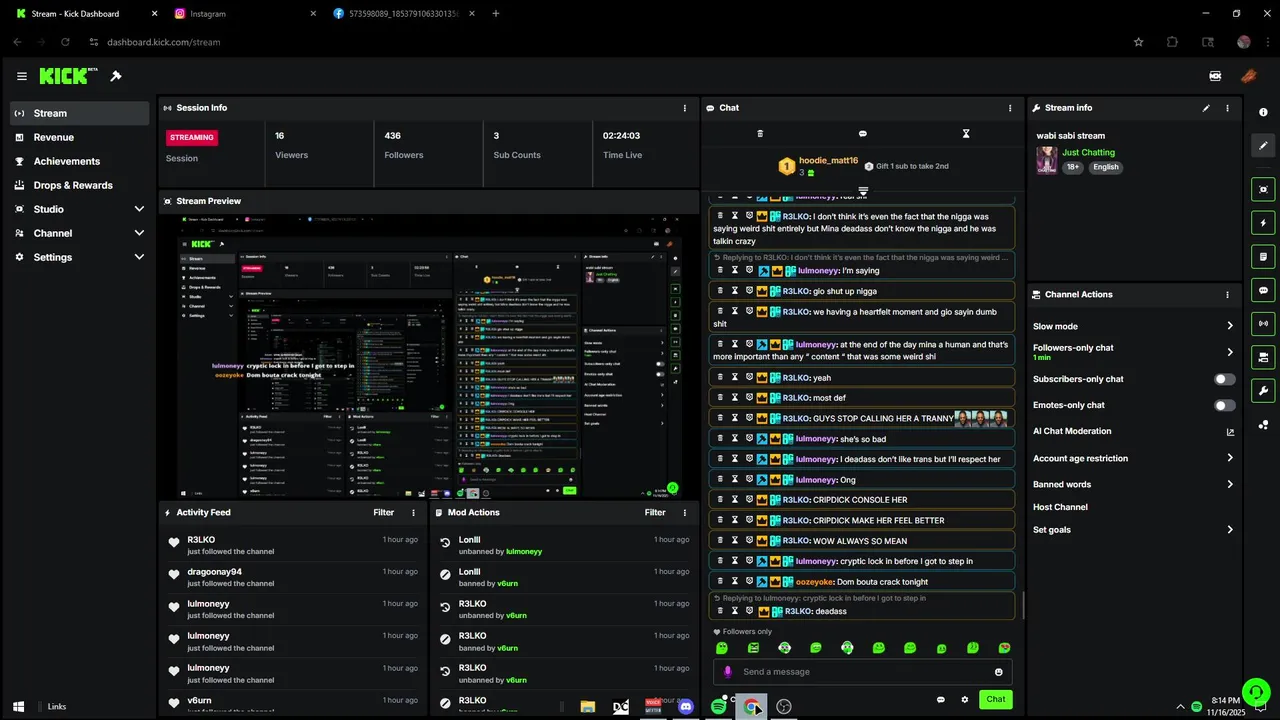
Task: Open Activity Feed Filter dropdown
Action: [384, 513]
